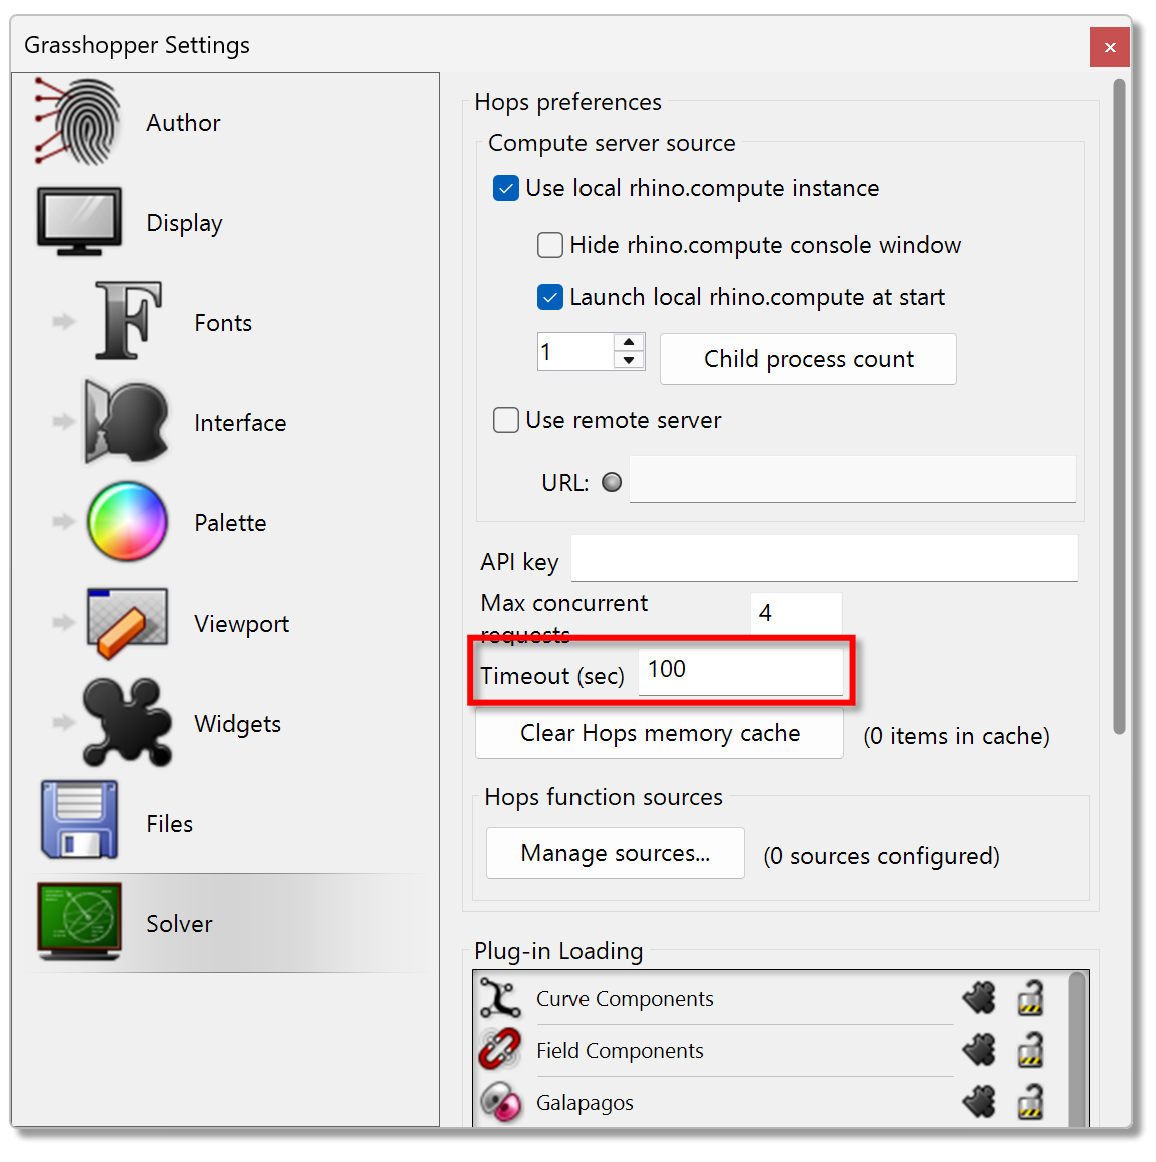Select the Curve Components list row
Image resolution: width=1156 pixels, height=1162 pixels.
(780, 998)
